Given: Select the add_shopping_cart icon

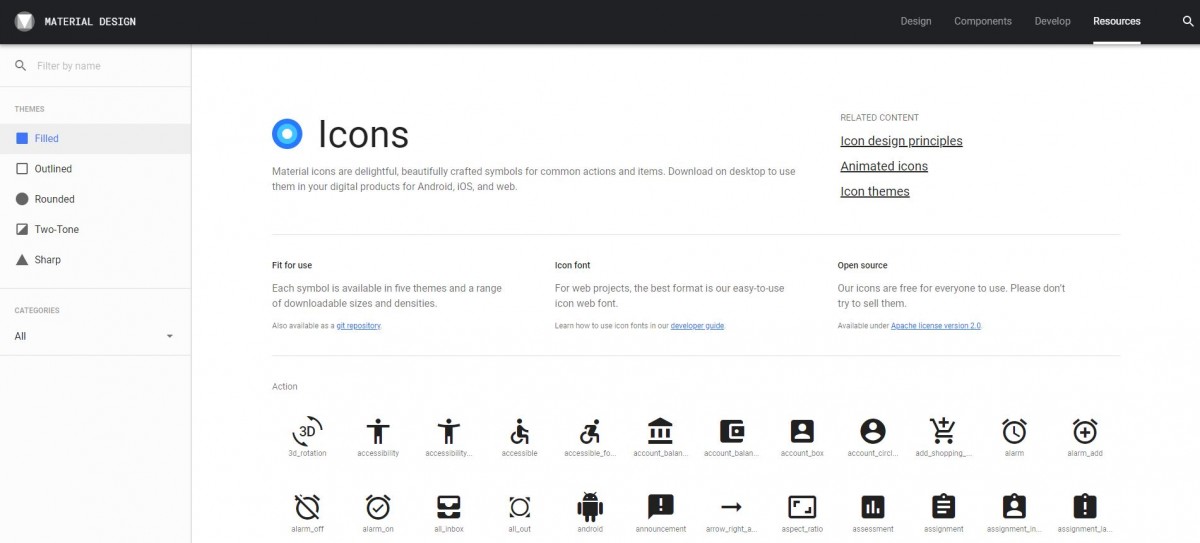Looking at the screenshot, I should (943, 431).
